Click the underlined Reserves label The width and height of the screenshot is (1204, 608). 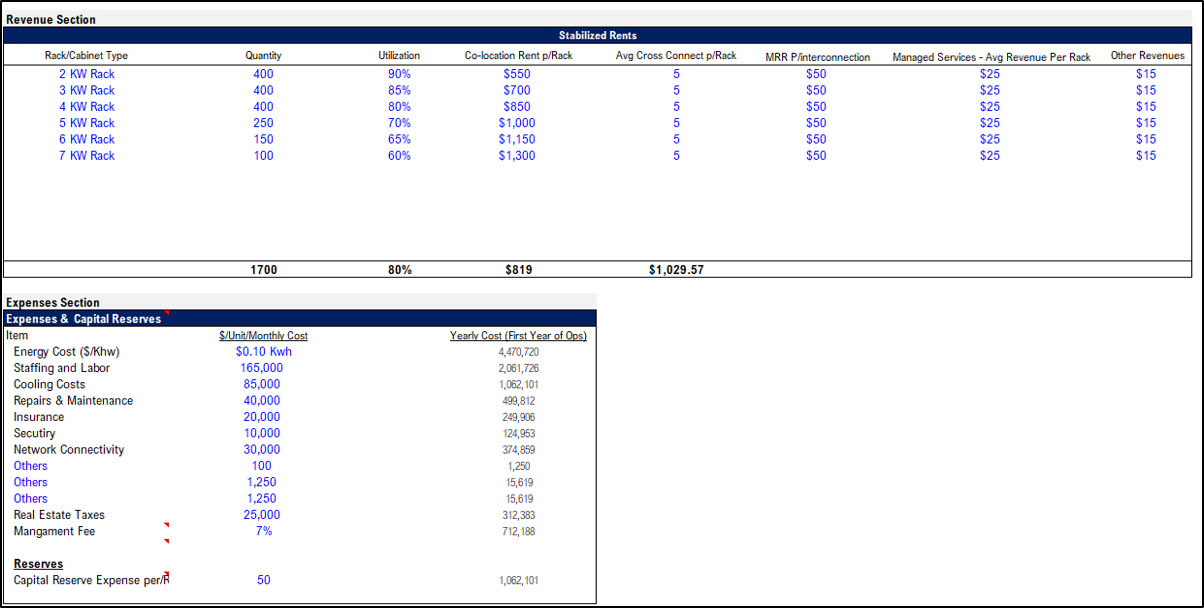pos(38,564)
